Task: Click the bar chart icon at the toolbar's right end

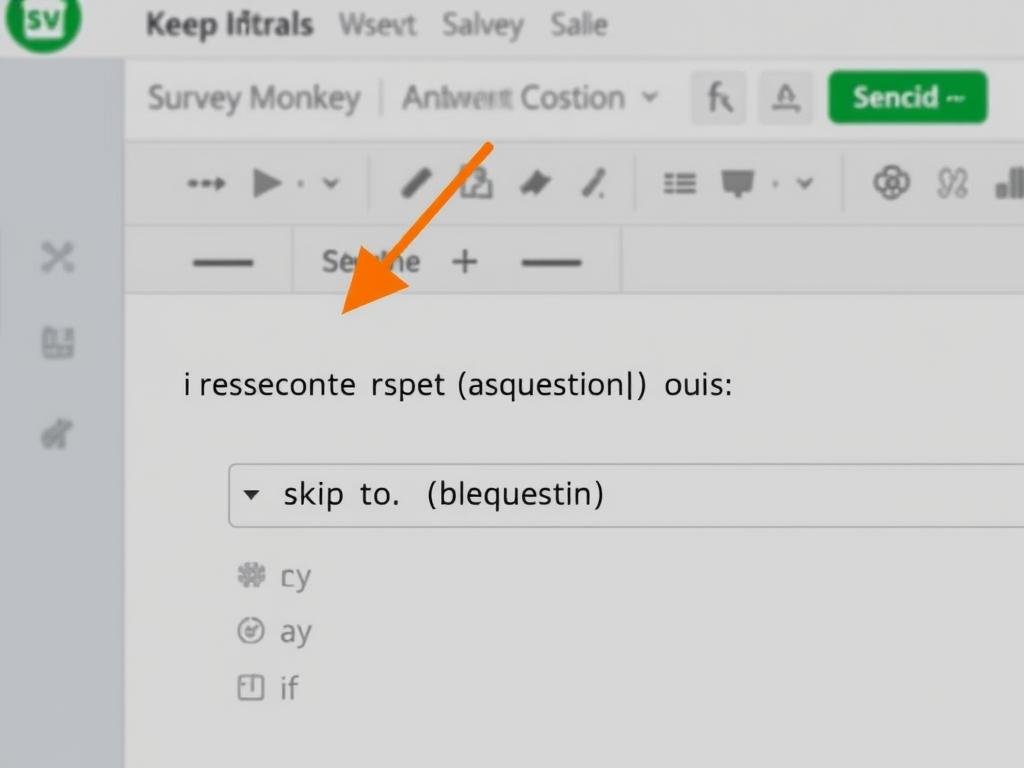Action: [1012, 182]
